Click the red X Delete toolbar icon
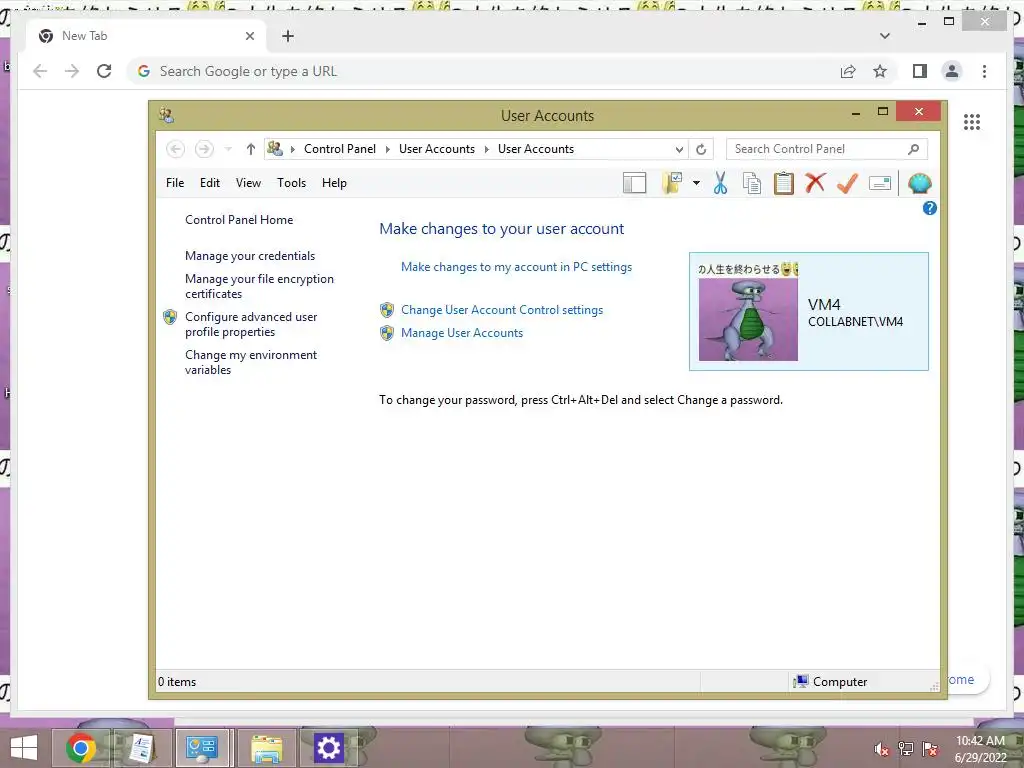The width and height of the screenshot is (1024, 768). coord(815,183)
